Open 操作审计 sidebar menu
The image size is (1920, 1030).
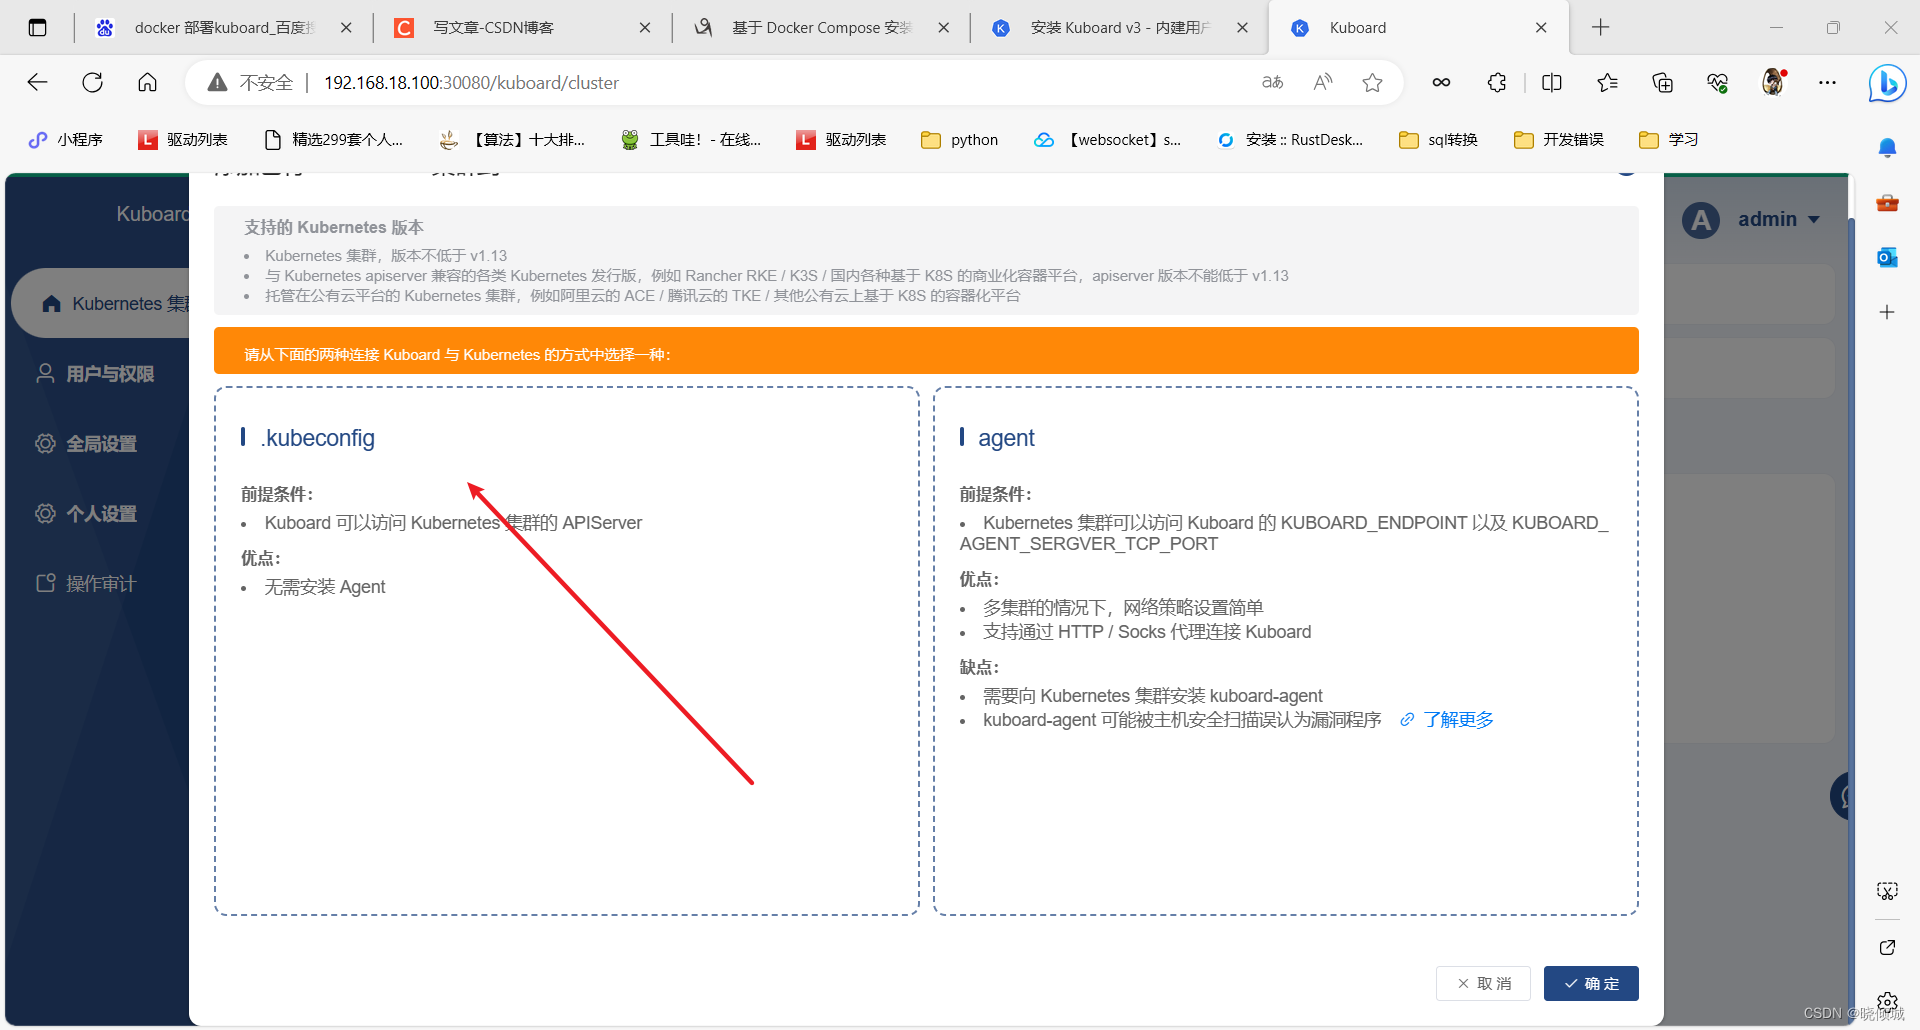click(x=86, y=584)
